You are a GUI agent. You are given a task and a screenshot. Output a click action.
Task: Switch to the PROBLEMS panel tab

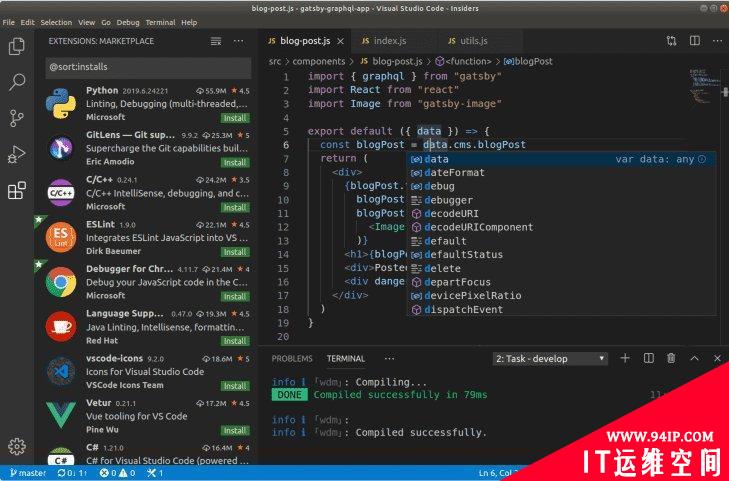coord(292,359)
